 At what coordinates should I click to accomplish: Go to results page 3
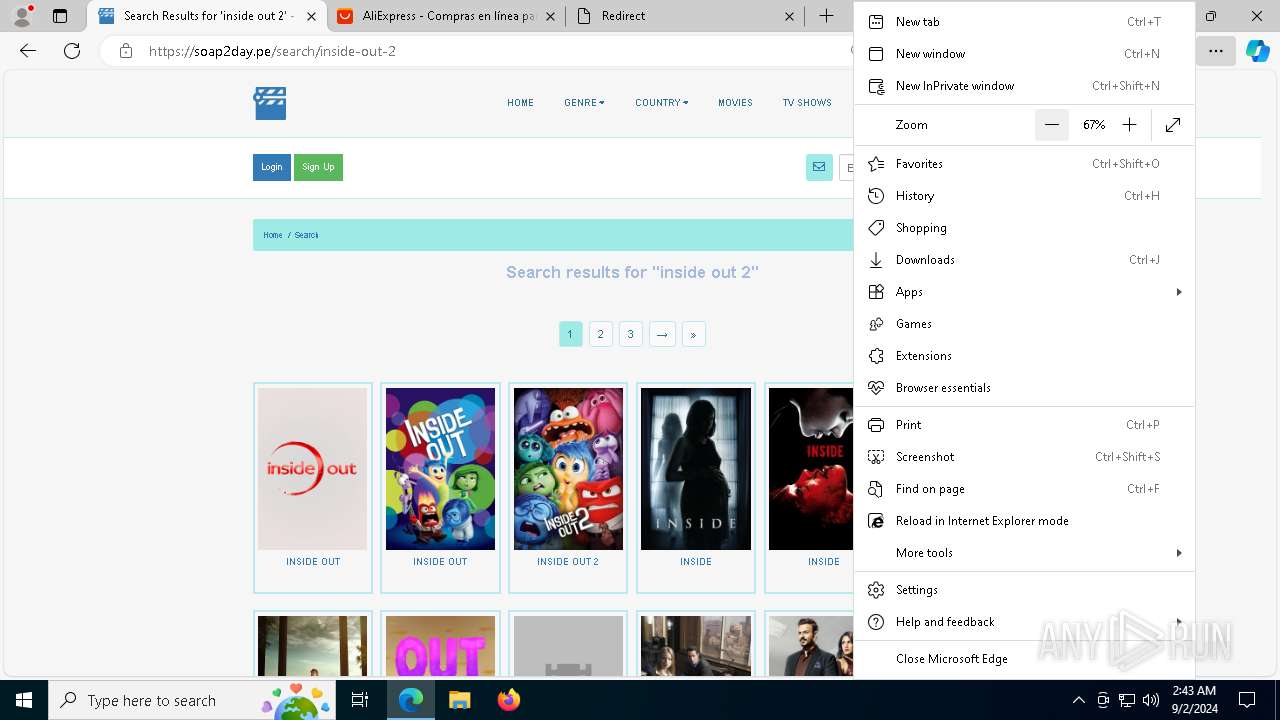pyautogui.click(x=630, y=335)
